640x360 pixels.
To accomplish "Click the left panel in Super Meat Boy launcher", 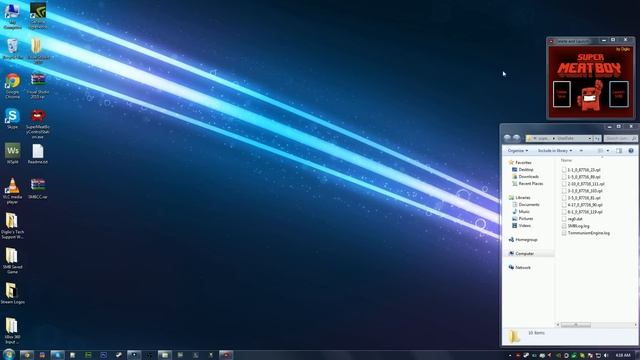I will click(x=562, y=94).
